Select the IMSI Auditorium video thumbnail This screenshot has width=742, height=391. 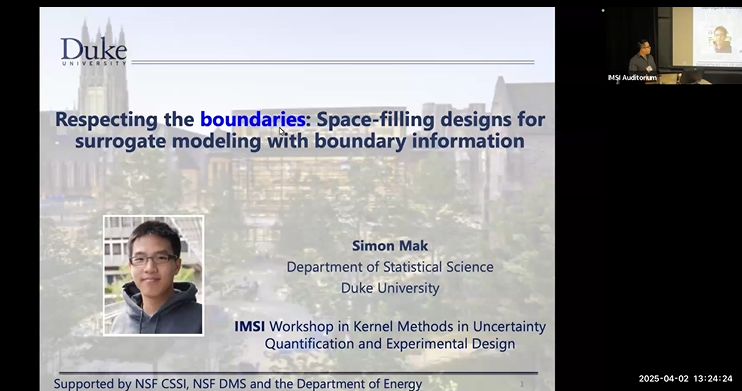click(673, 45)
